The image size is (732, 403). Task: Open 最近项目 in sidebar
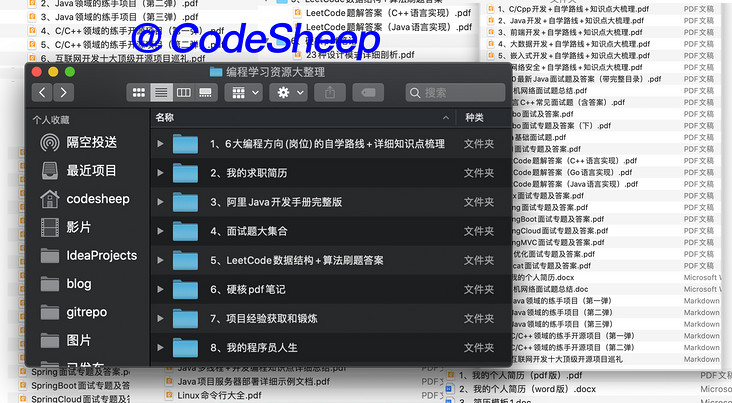pos(88,171)
